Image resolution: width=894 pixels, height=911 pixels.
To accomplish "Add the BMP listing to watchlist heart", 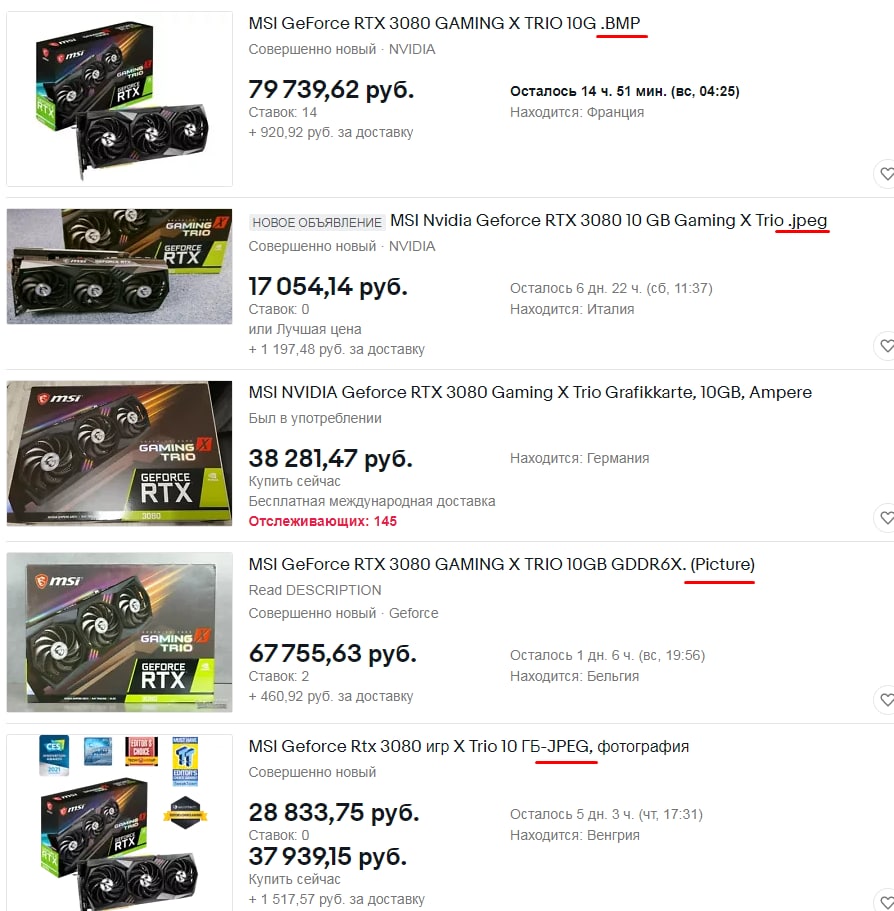I will (885, 174).
